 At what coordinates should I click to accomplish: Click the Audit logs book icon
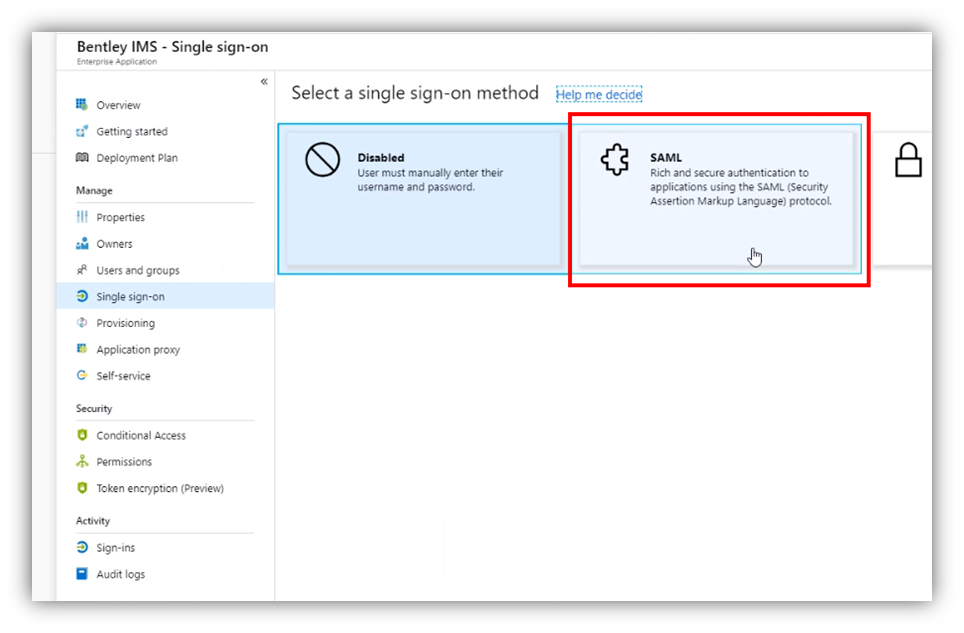tap(82, 573)
